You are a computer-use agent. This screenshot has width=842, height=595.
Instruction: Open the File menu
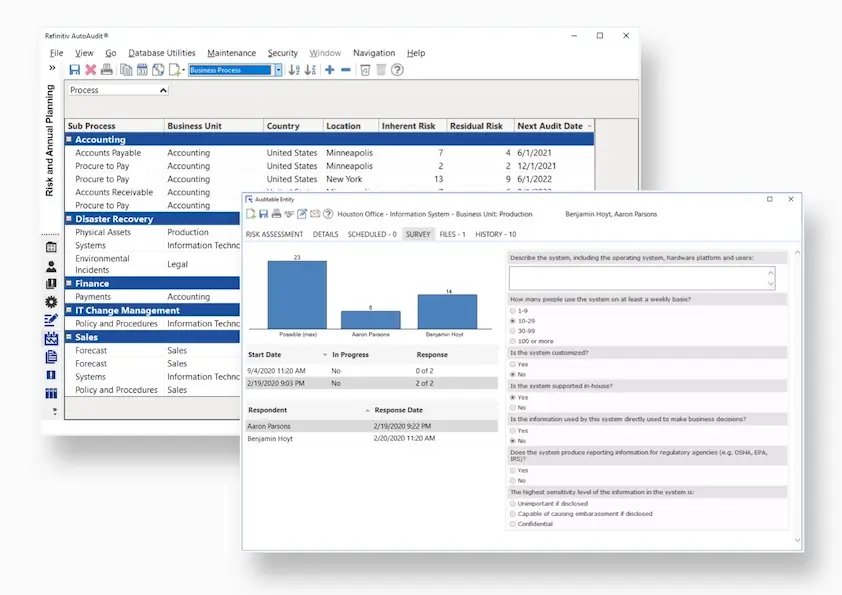(56, 53)
